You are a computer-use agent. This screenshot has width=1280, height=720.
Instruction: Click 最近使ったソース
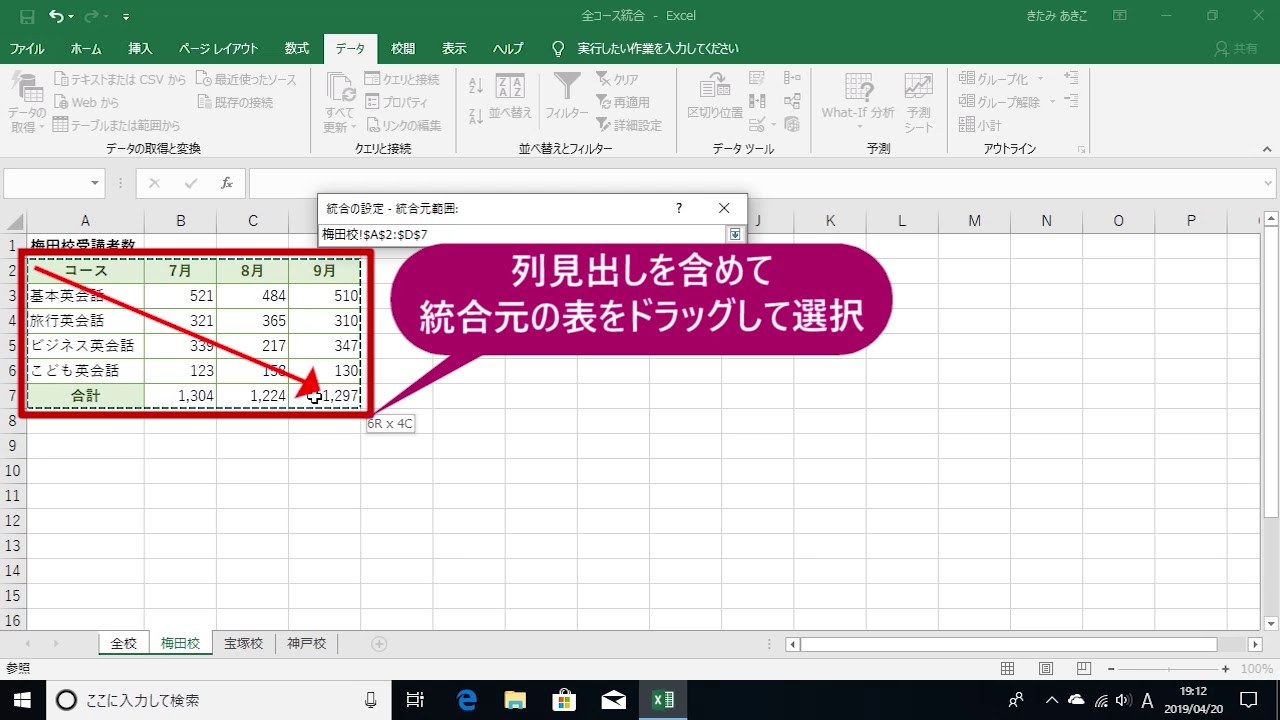click(x=246, y=79)
